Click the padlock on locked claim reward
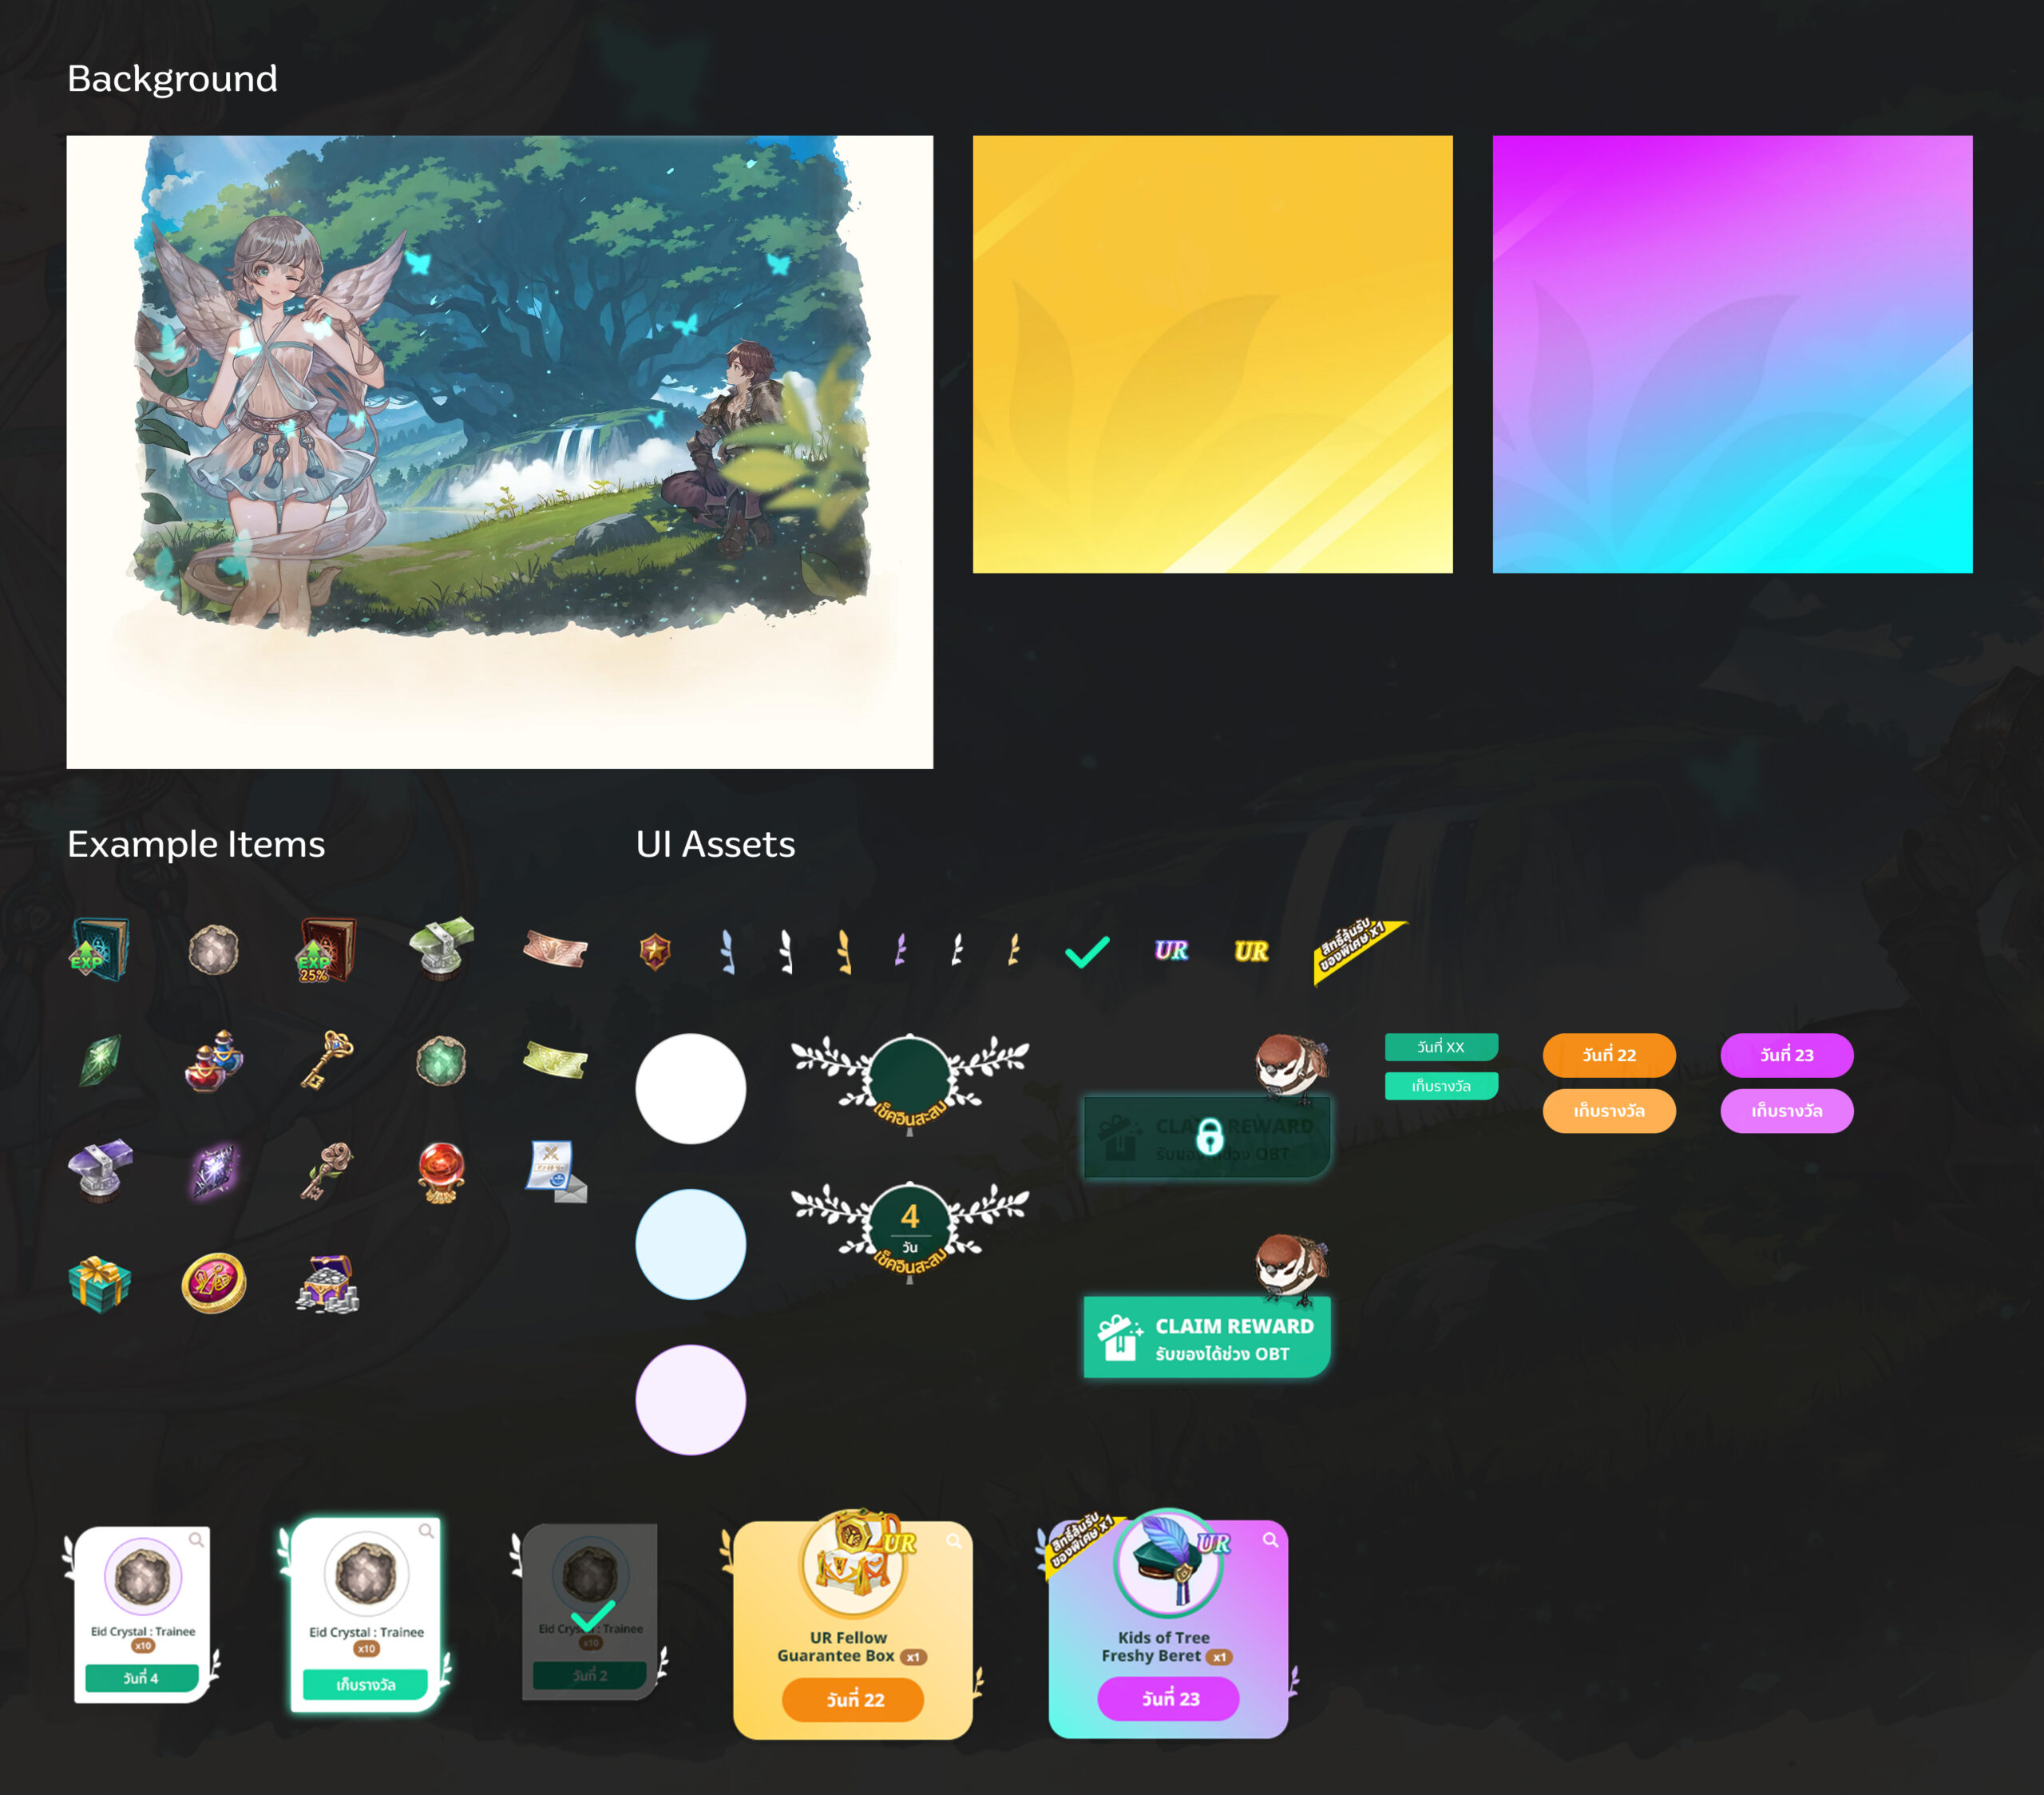Viewport: 2044px width, 1795px height. coord(1209,1137)
